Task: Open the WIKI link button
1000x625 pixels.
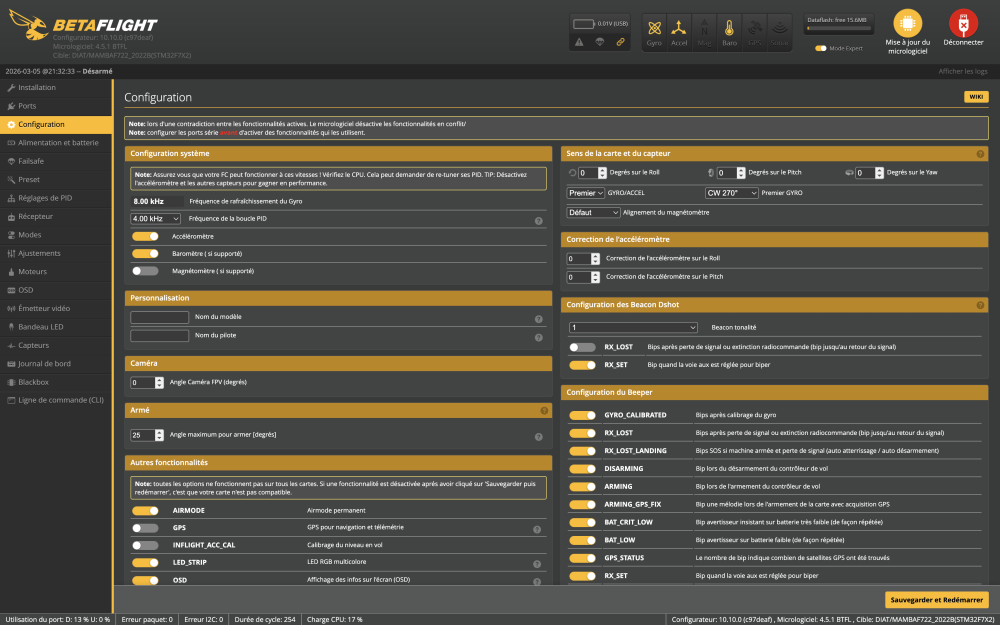Action: click(x=975, y=97)
